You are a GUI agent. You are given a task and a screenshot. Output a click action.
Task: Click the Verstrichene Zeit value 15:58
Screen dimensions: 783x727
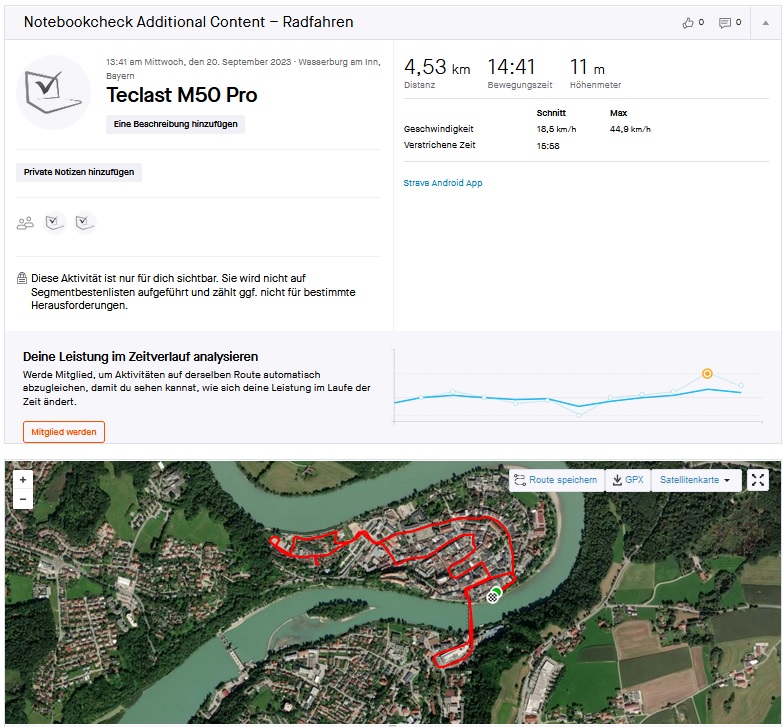click(x=548, y=146)
